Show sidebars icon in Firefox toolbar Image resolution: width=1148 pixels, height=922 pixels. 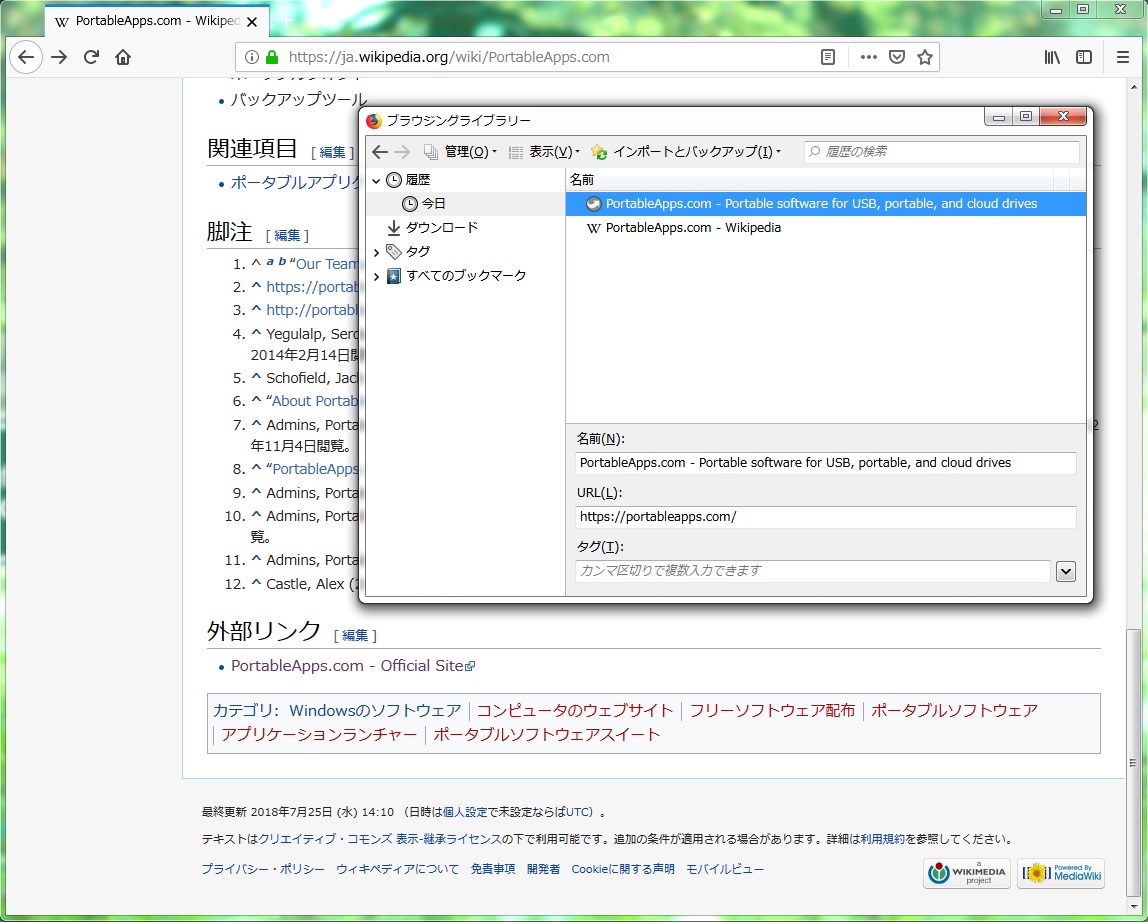[x=1083, y=57]
